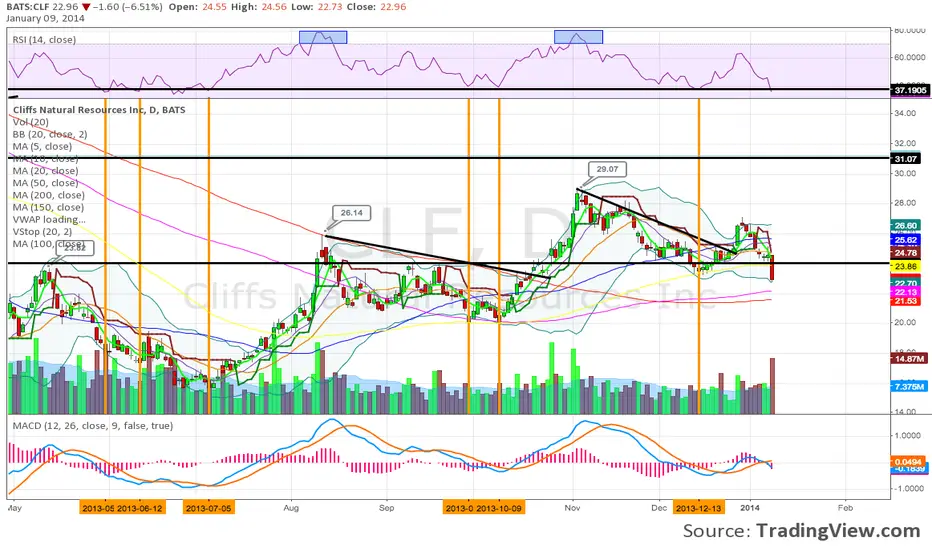
Task: Click the 'Sep' time axis label
Action: coord(387,508)
